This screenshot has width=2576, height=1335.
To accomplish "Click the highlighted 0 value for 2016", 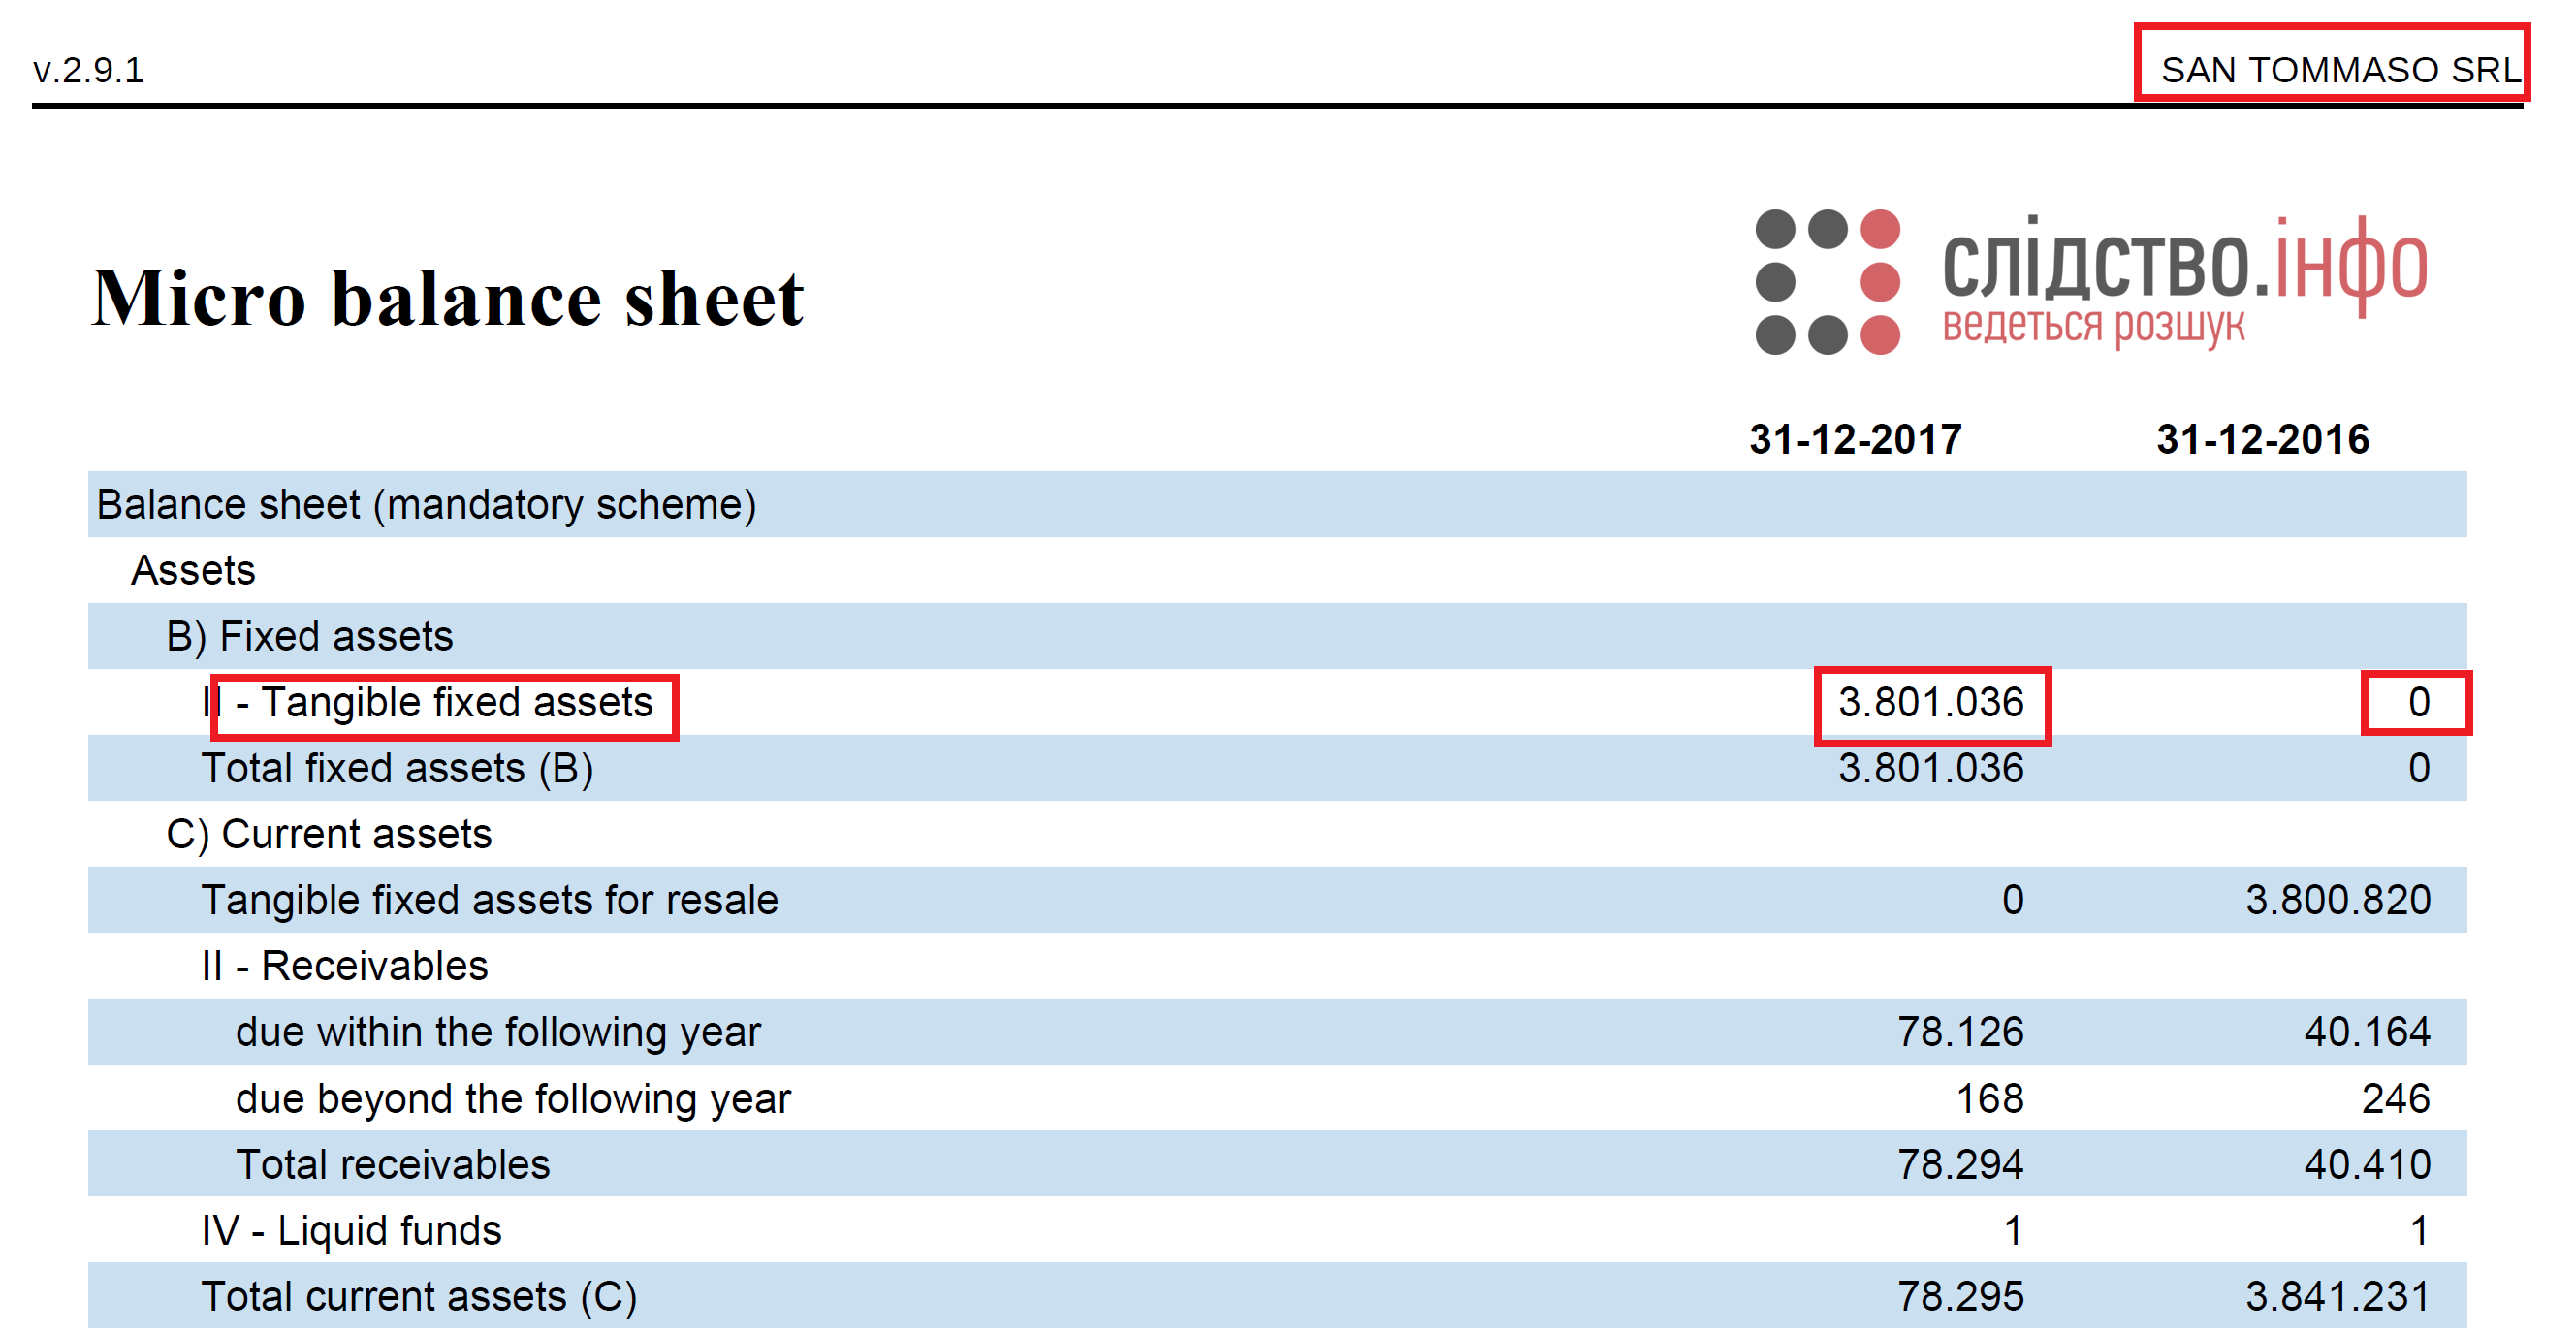I will point(2418,703).
